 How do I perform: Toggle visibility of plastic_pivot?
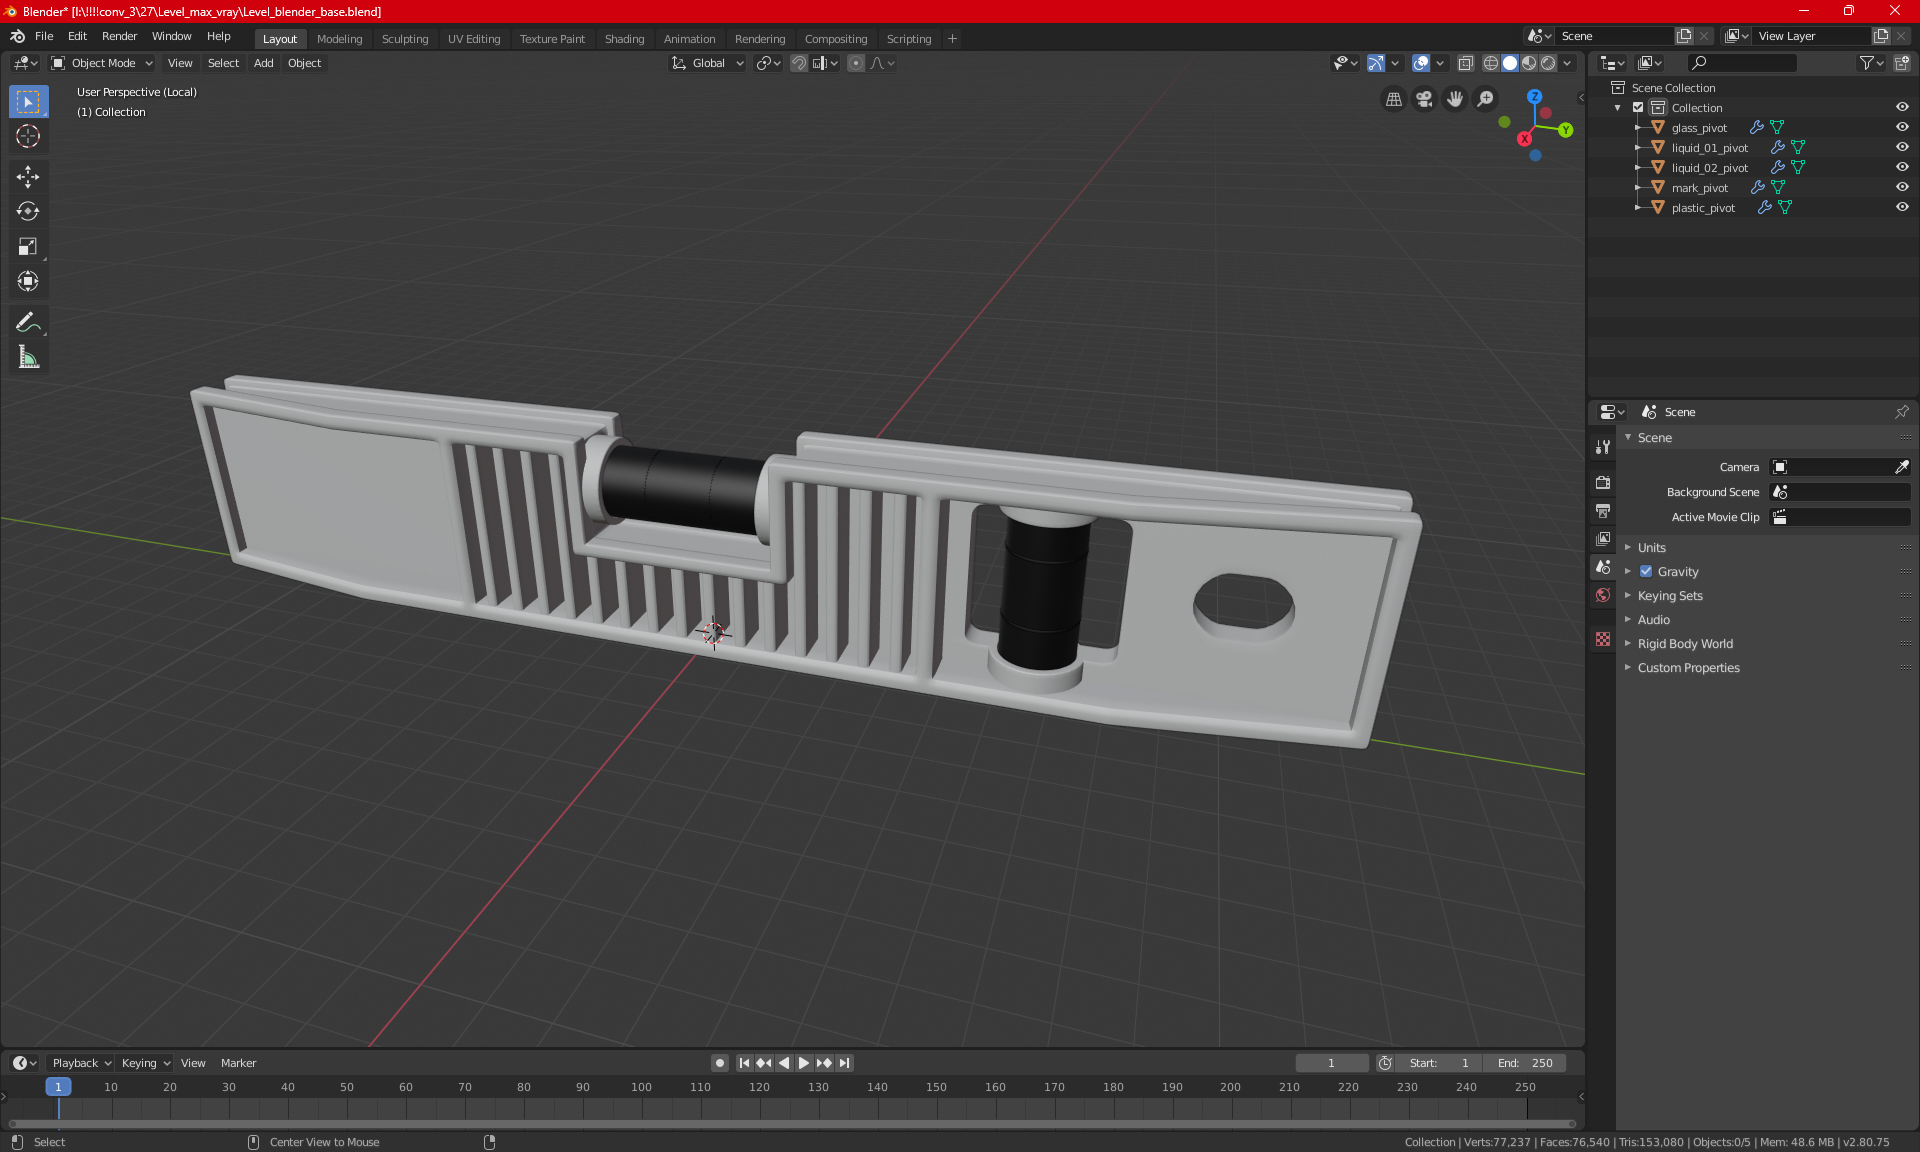[x=1902, y=207]
